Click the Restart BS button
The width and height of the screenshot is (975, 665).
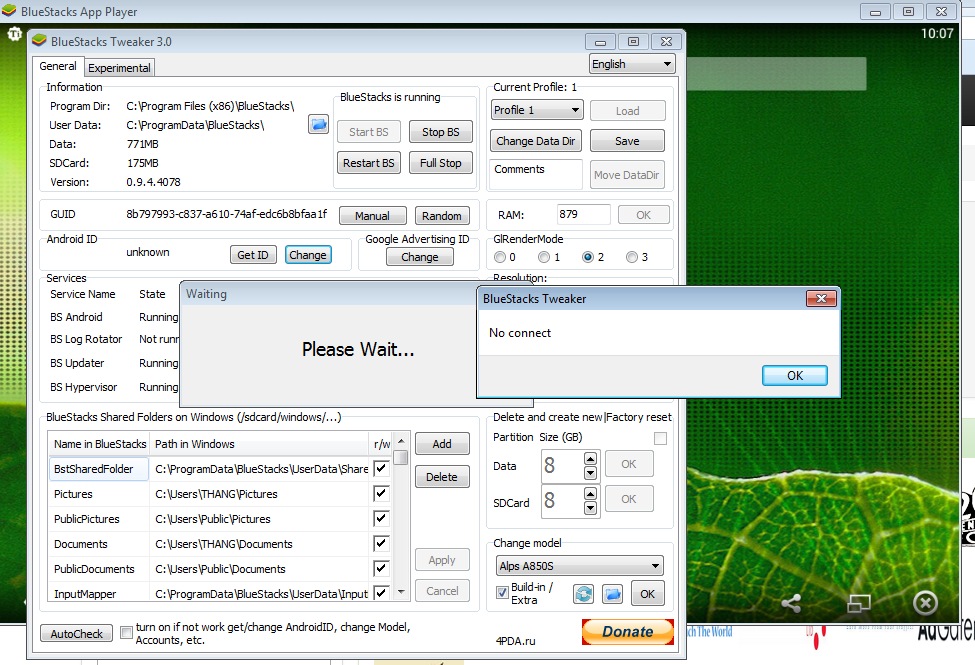tap(369, 163)
